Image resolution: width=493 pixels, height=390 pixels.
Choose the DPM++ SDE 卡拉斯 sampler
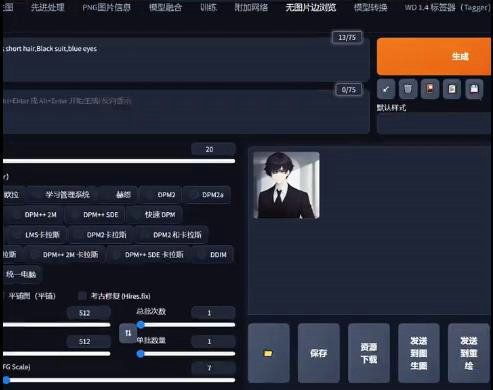[x=149, y=254]
